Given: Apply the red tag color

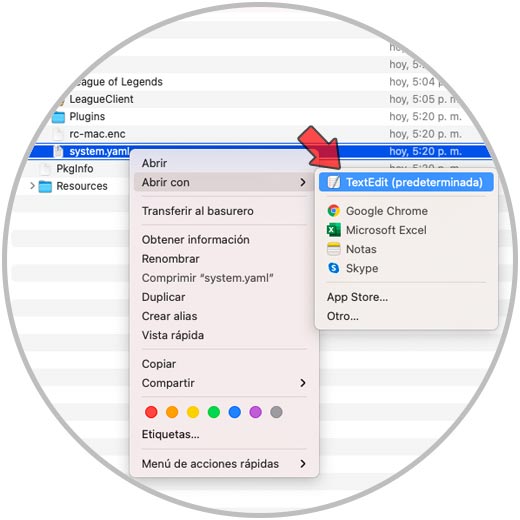Looking at the screenshot, I should [151, 412].
